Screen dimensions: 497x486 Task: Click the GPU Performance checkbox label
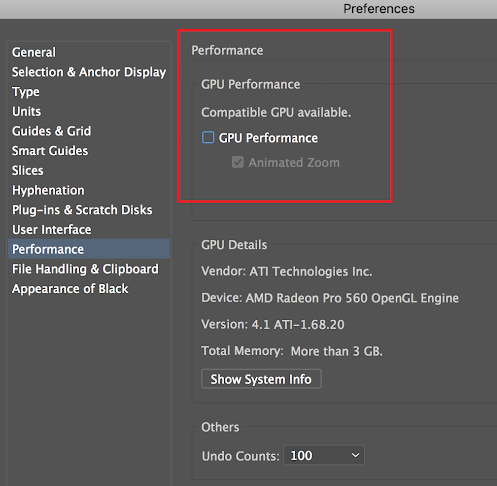click(x=268, y=138)
